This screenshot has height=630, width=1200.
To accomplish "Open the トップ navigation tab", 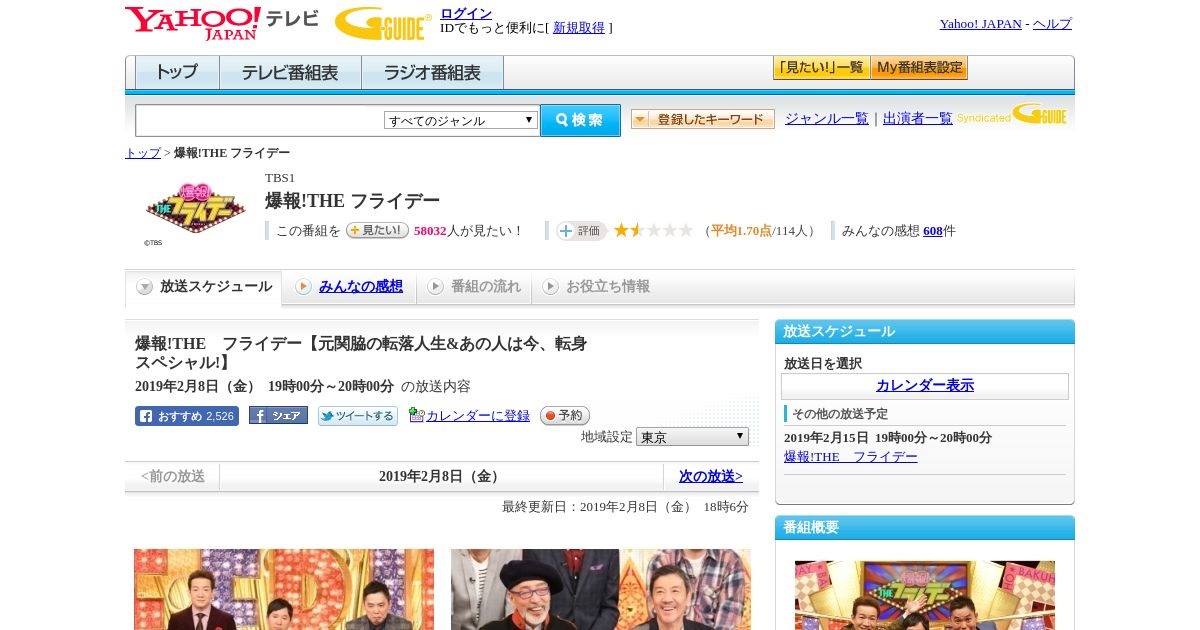I will click(177, 72).
